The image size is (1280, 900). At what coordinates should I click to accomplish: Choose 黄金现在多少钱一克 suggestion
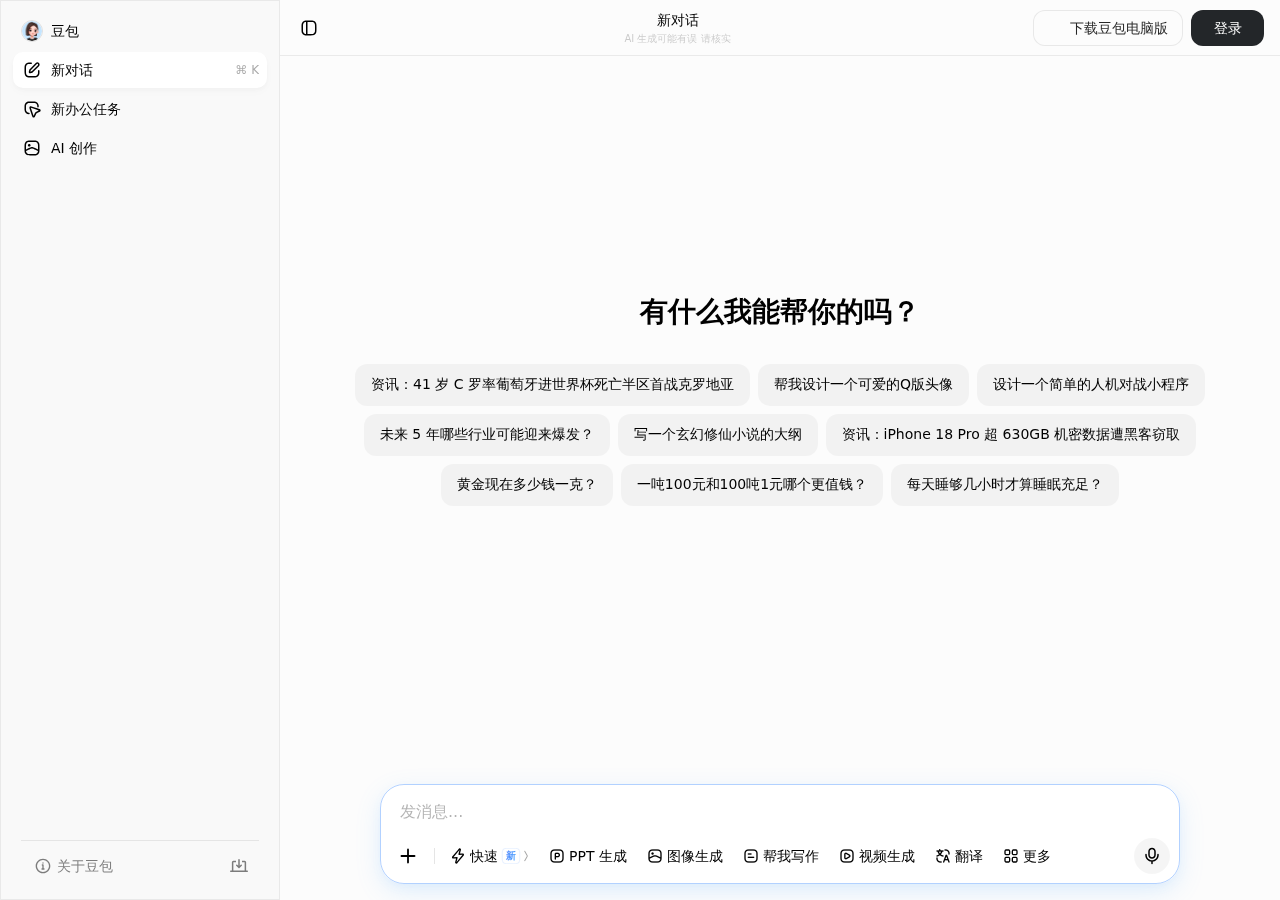(527, 485)
